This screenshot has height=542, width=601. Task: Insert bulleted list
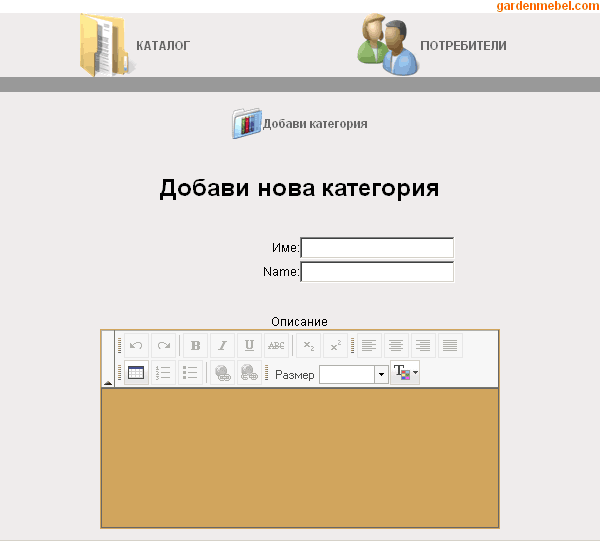click(190, 372)
